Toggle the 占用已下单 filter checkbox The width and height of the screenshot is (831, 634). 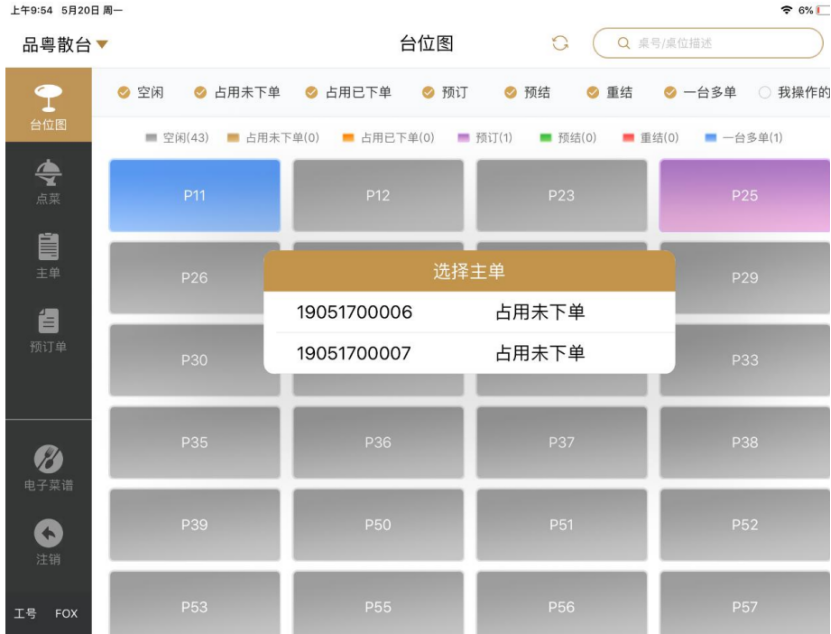[312, 93]
